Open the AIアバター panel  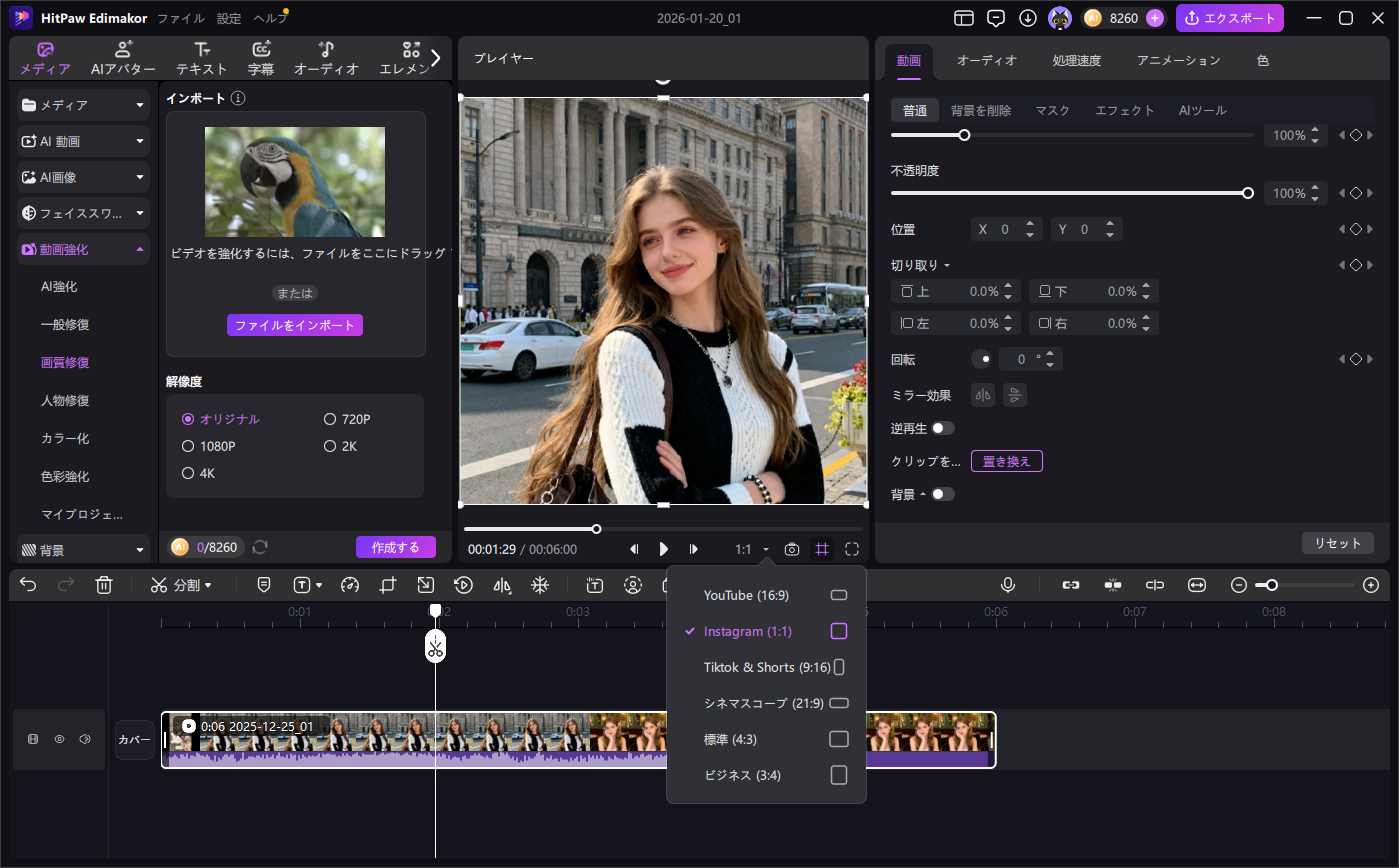coord(123,56)
